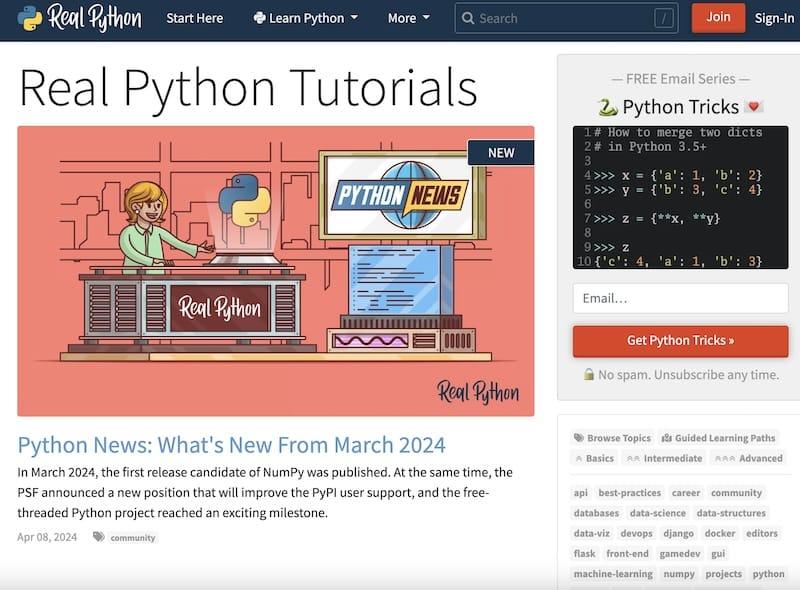Click the slash shortcut icon in search
Screen dimensions: 800x590
(663, 18)
